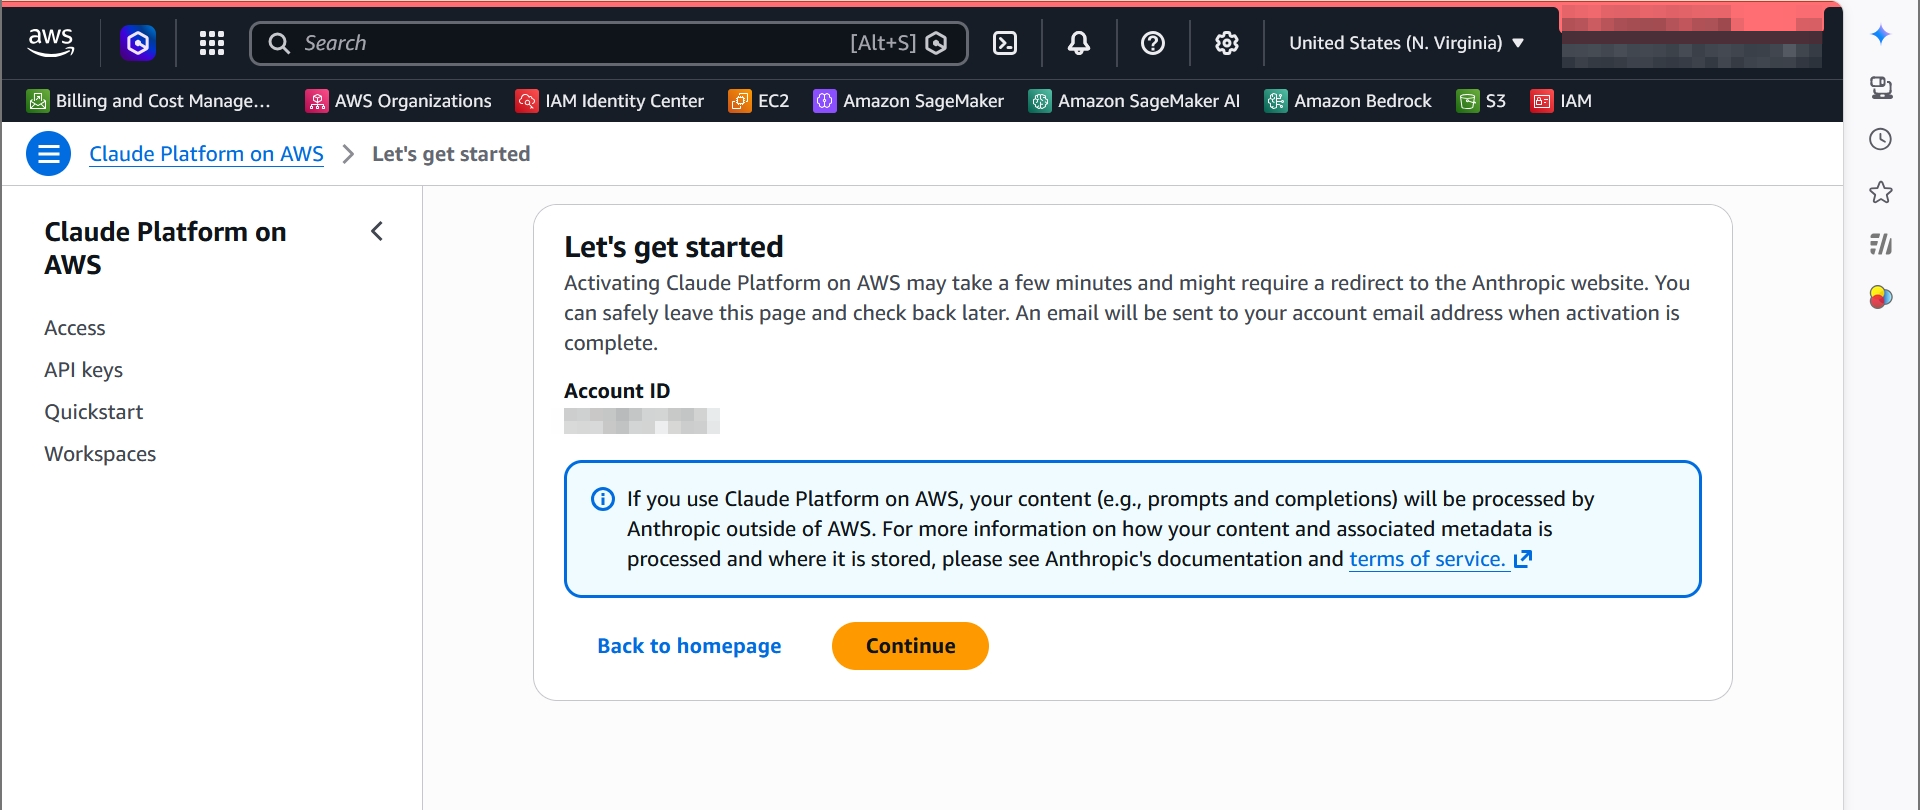Click Back to homepage
The width and height of the screenshot is (1920, 810).
pos(689,646)
